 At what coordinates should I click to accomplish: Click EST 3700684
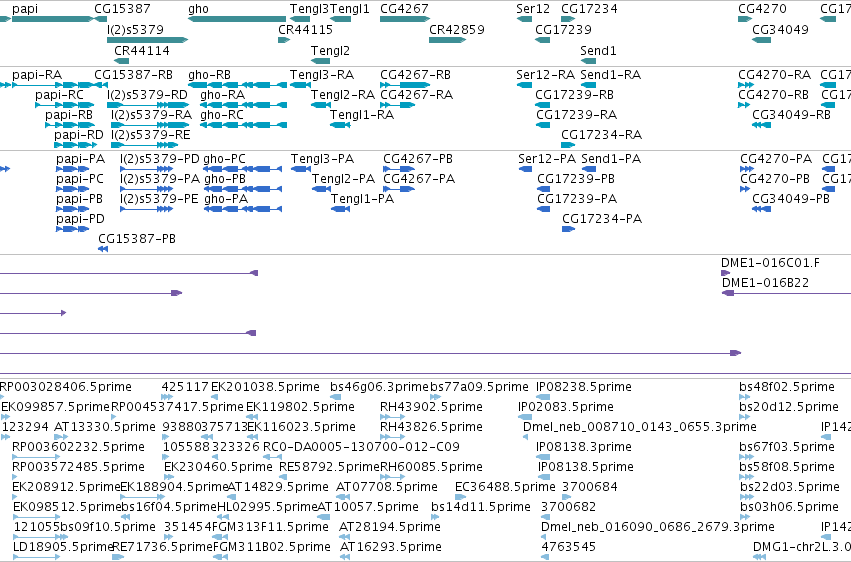[590, 487]
